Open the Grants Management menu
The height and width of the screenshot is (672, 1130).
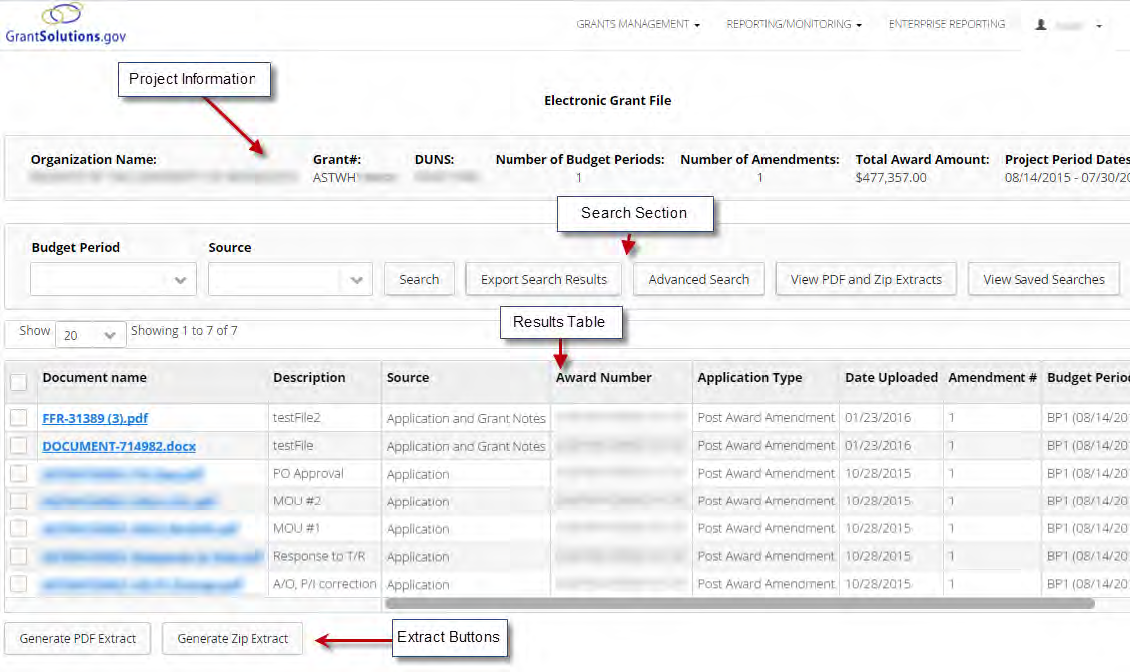click(x=637, y=25)
